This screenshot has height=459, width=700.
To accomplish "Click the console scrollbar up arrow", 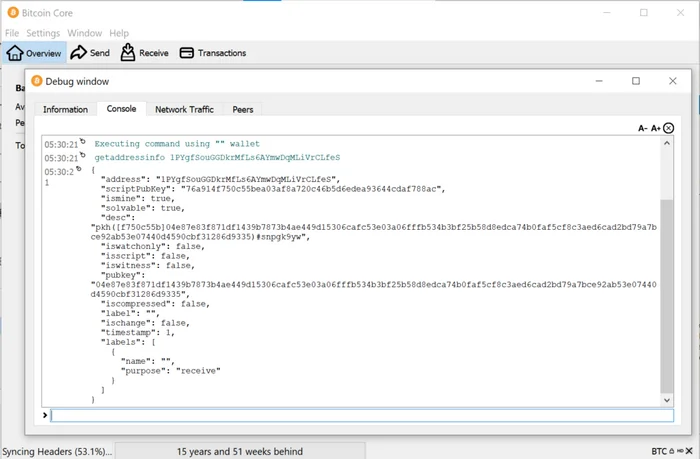I will tap(667, 143).
